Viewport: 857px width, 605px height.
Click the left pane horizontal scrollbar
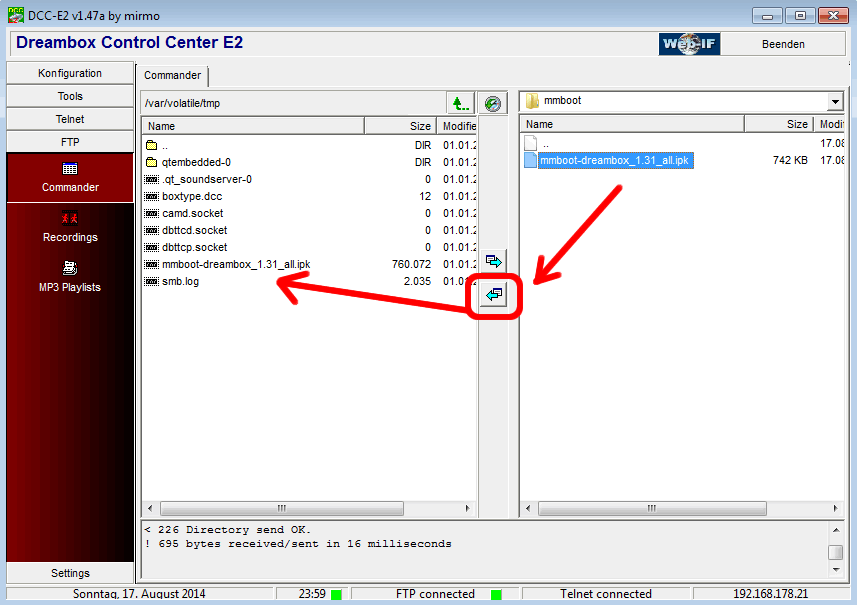pos(281,508)
